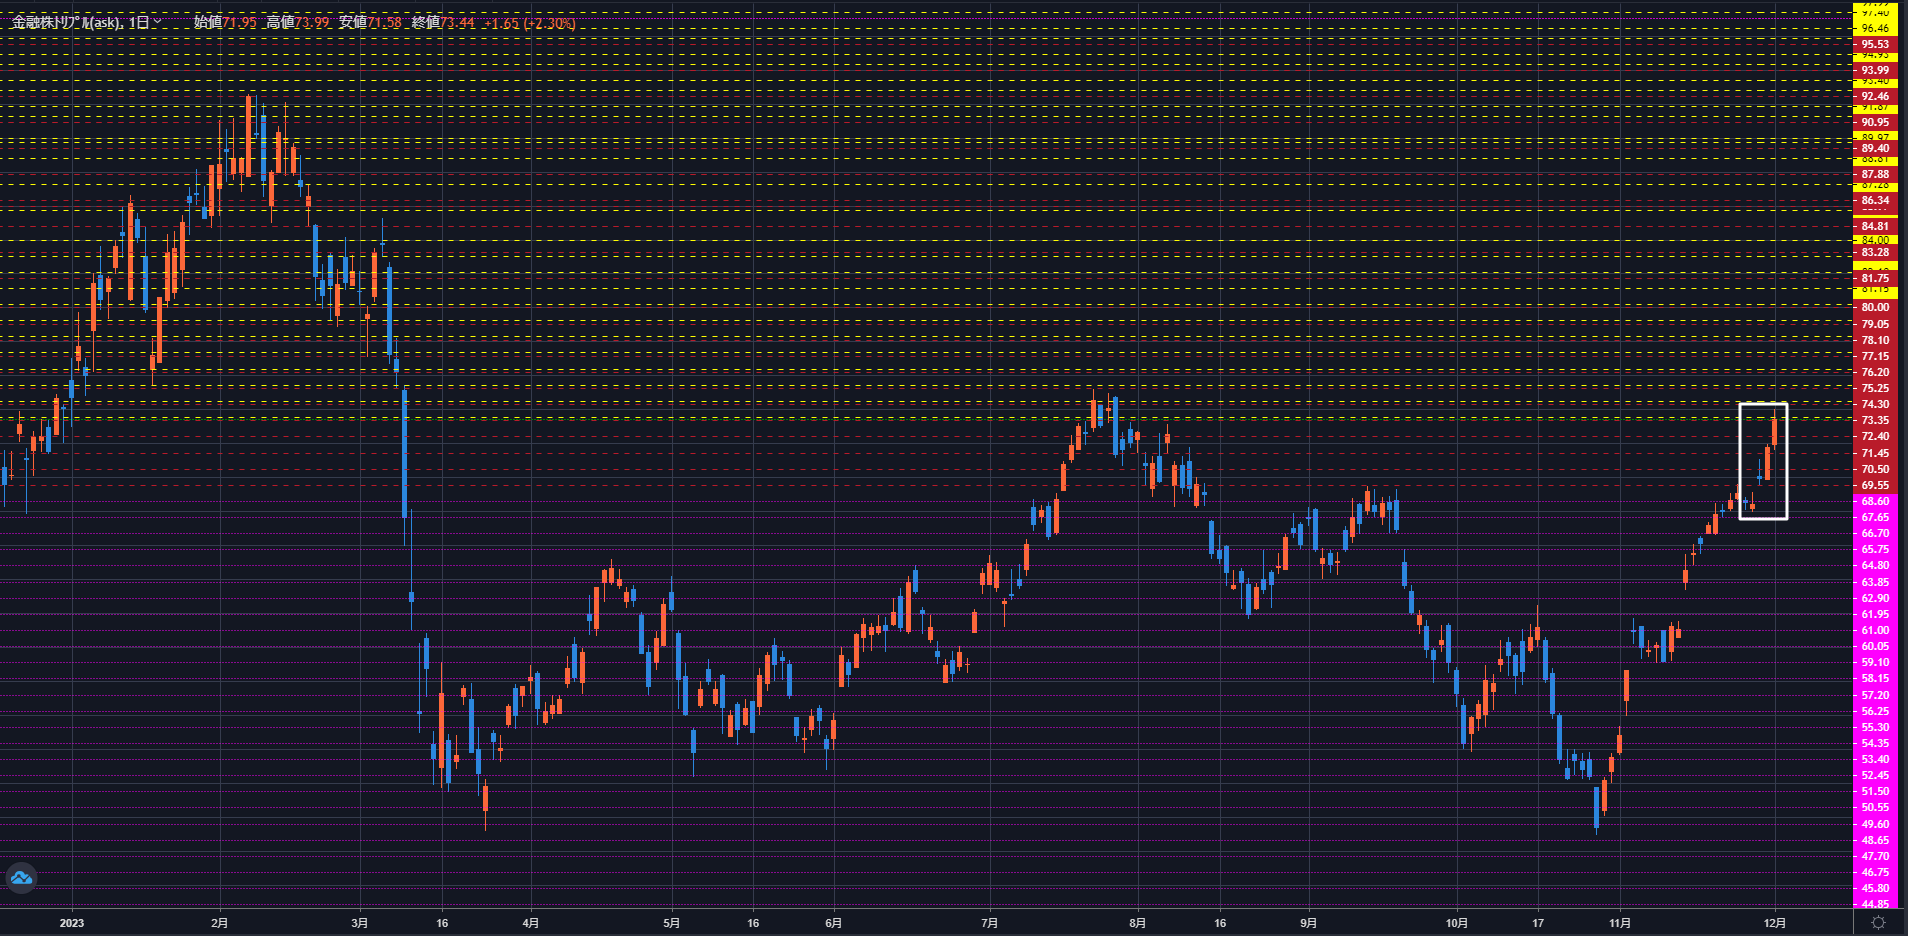Click the 86.34 price label

point(1875,200)
